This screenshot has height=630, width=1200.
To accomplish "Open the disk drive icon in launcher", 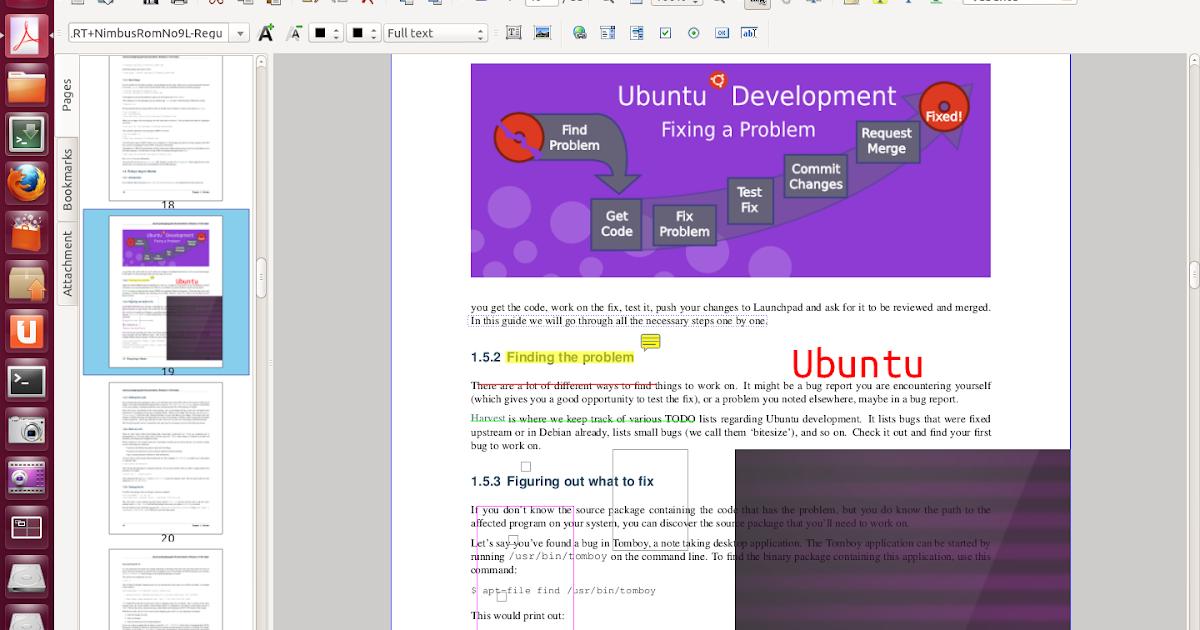I will (28, 577).
